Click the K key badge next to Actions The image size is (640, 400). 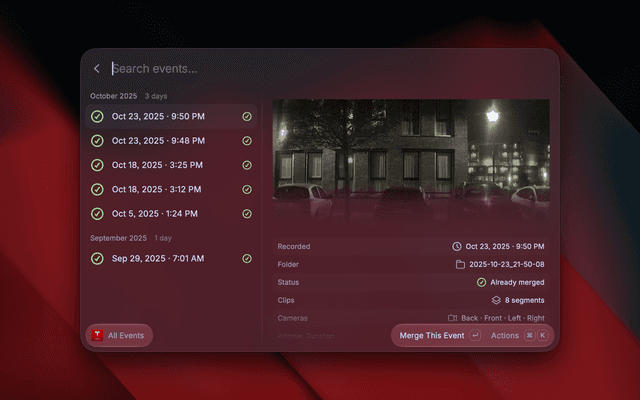pos(543,336)
